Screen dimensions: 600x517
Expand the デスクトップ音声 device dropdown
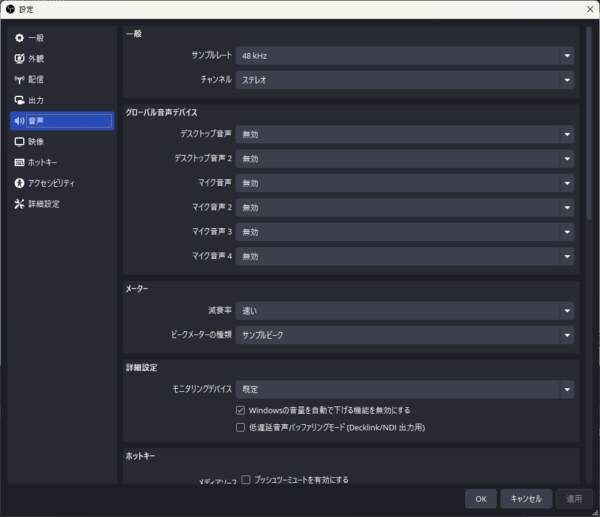[x=404, y=134]
